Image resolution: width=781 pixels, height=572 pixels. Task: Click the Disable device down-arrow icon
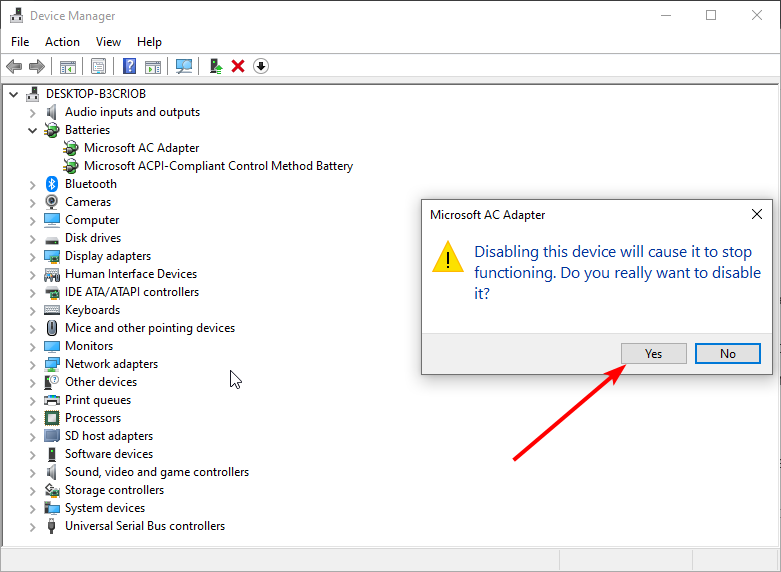(x=261, y=66)
